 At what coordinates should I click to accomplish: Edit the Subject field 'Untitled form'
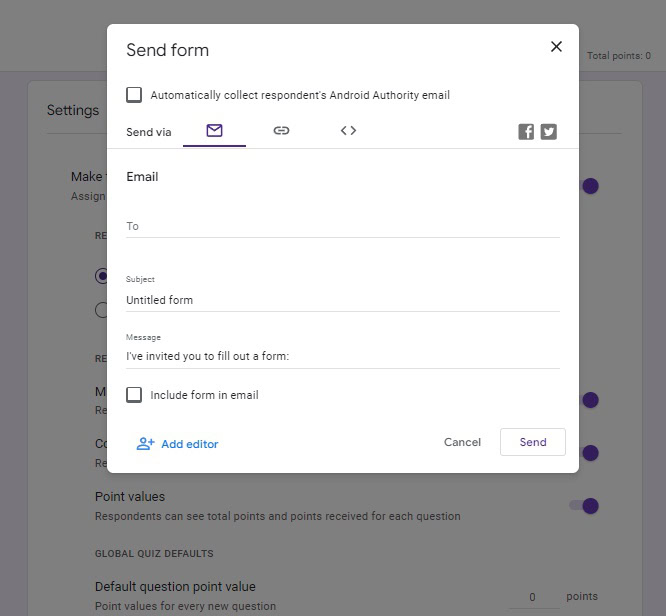(342, 300)
